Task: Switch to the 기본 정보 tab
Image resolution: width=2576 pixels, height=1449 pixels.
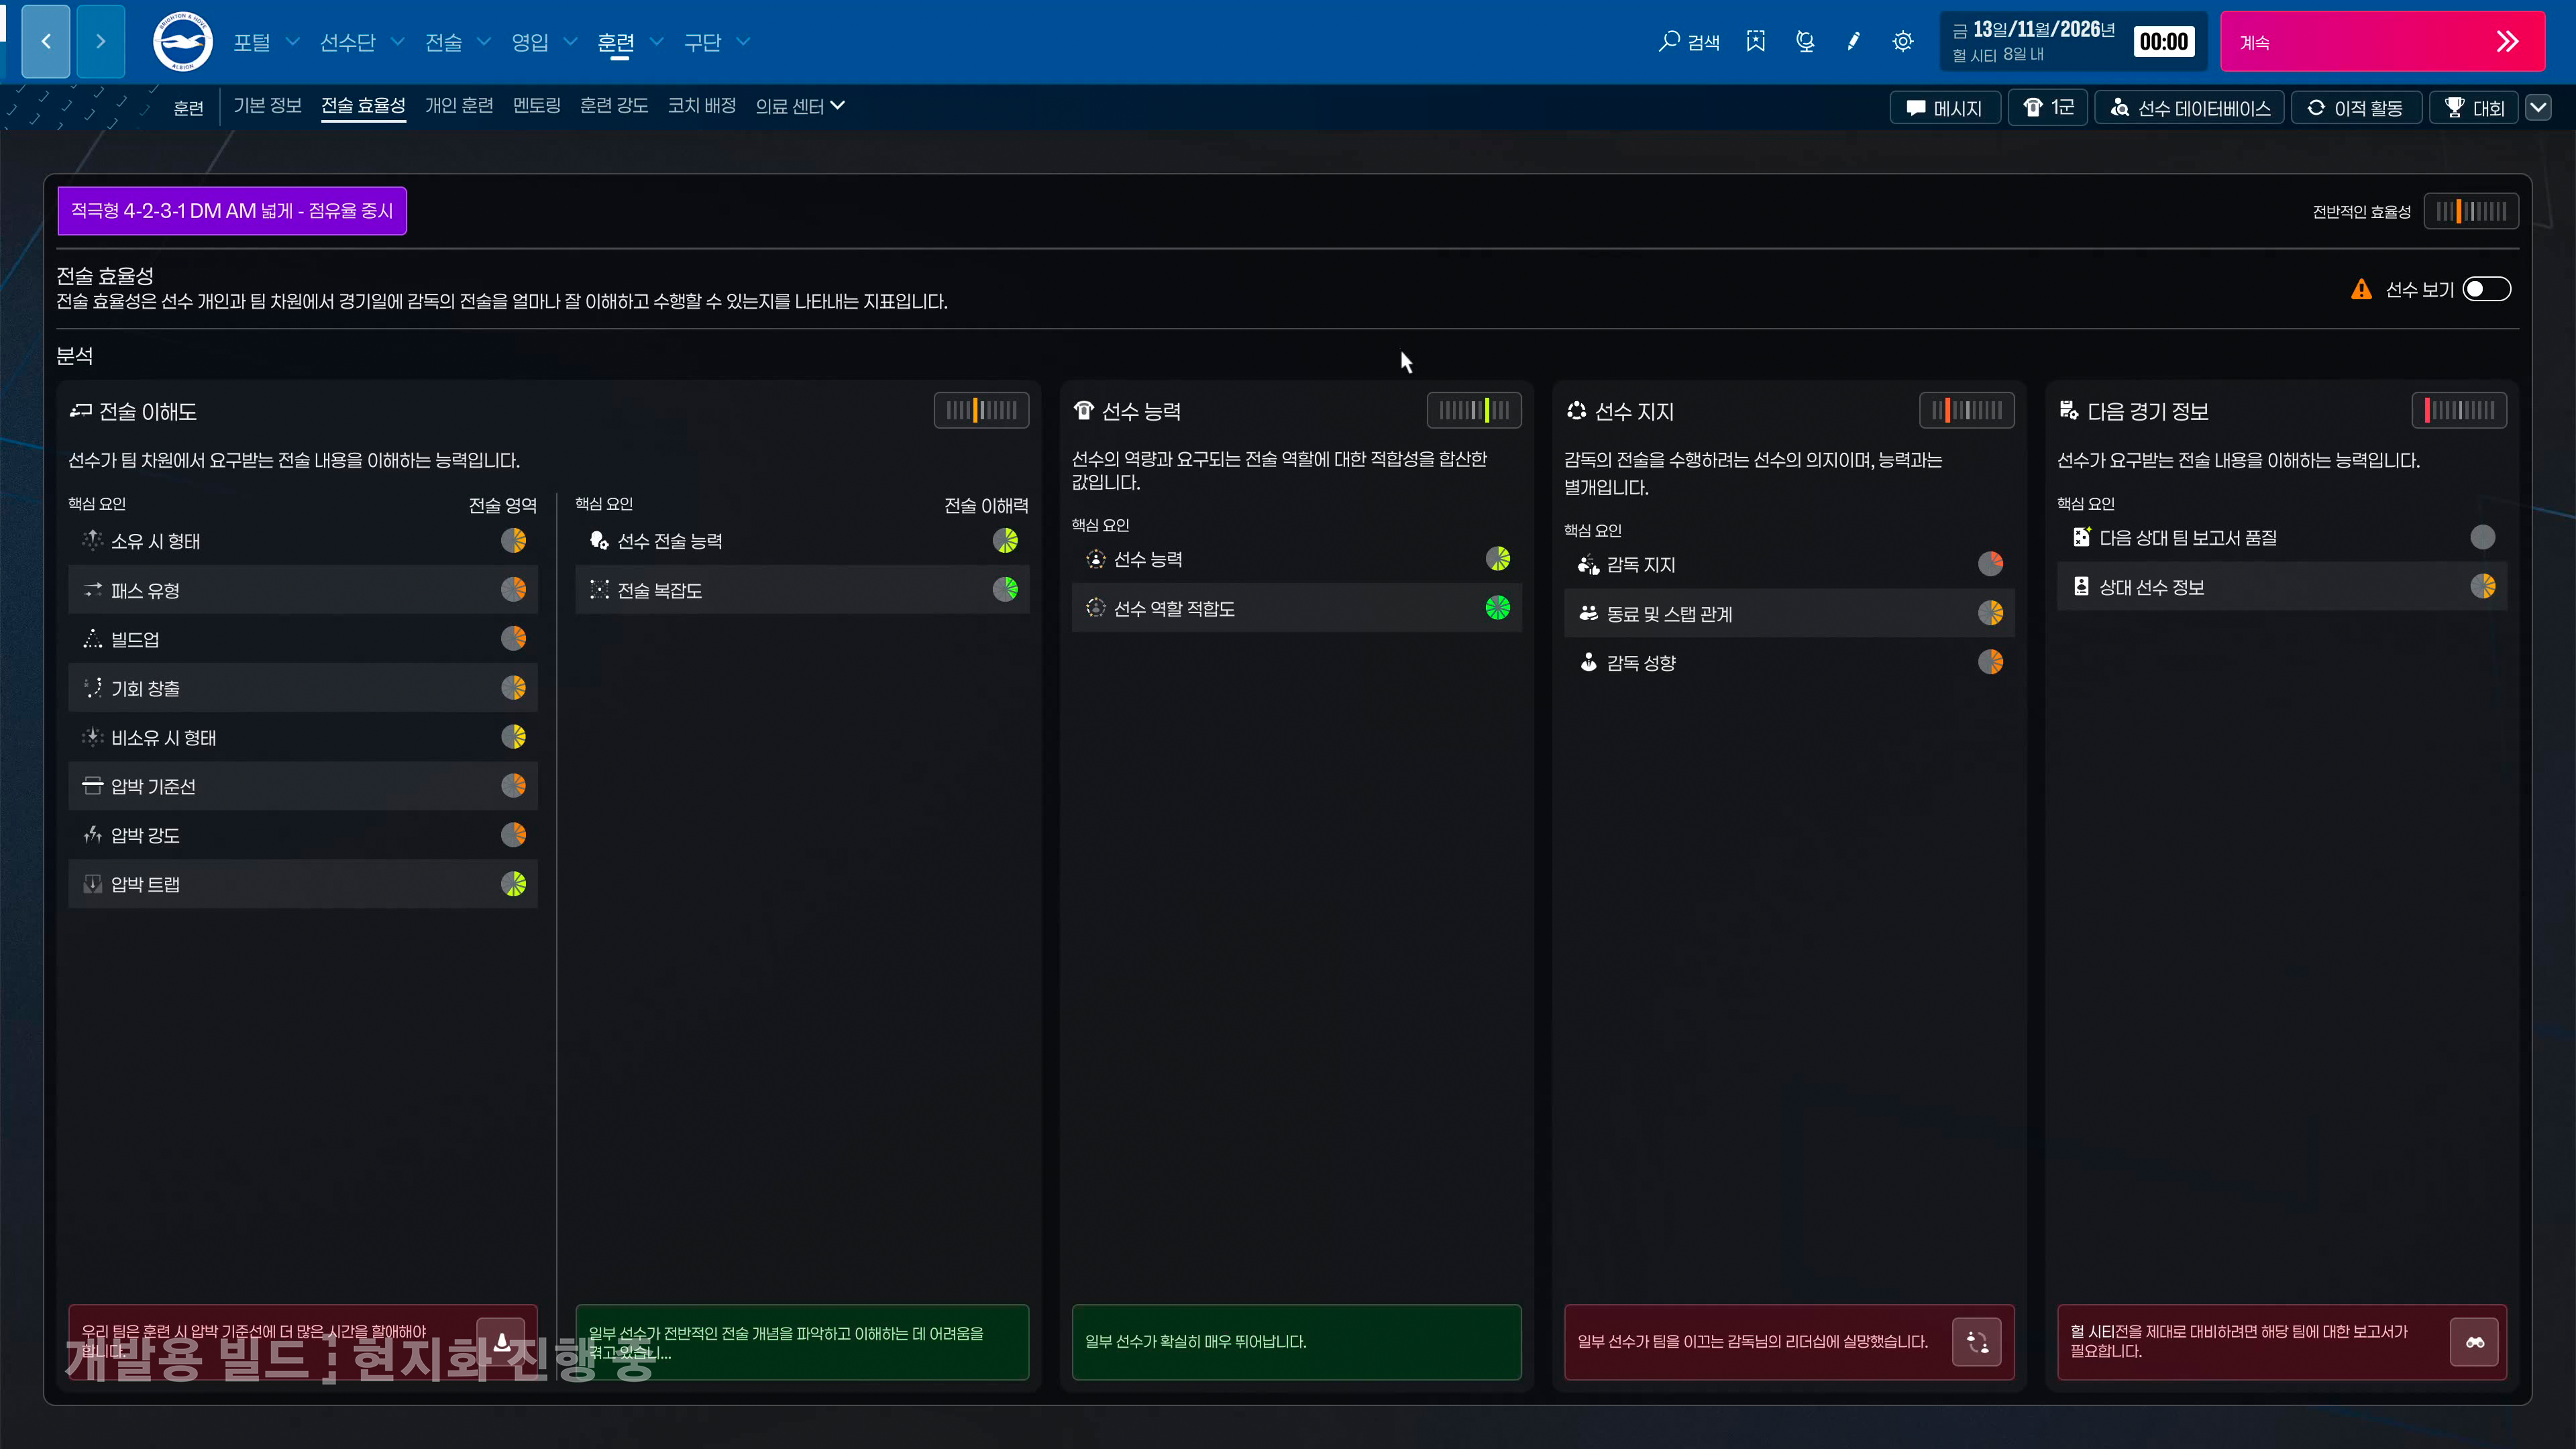Action: click(x=268, y=106)
